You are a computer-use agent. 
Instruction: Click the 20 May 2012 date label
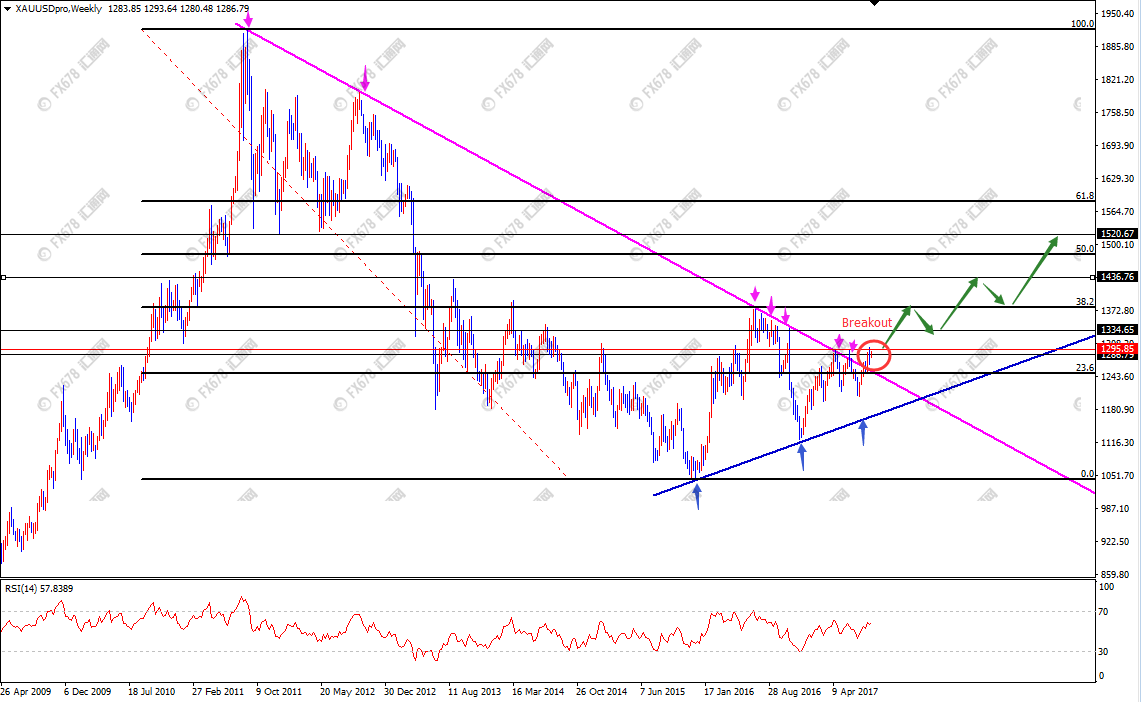coord(347,692)
